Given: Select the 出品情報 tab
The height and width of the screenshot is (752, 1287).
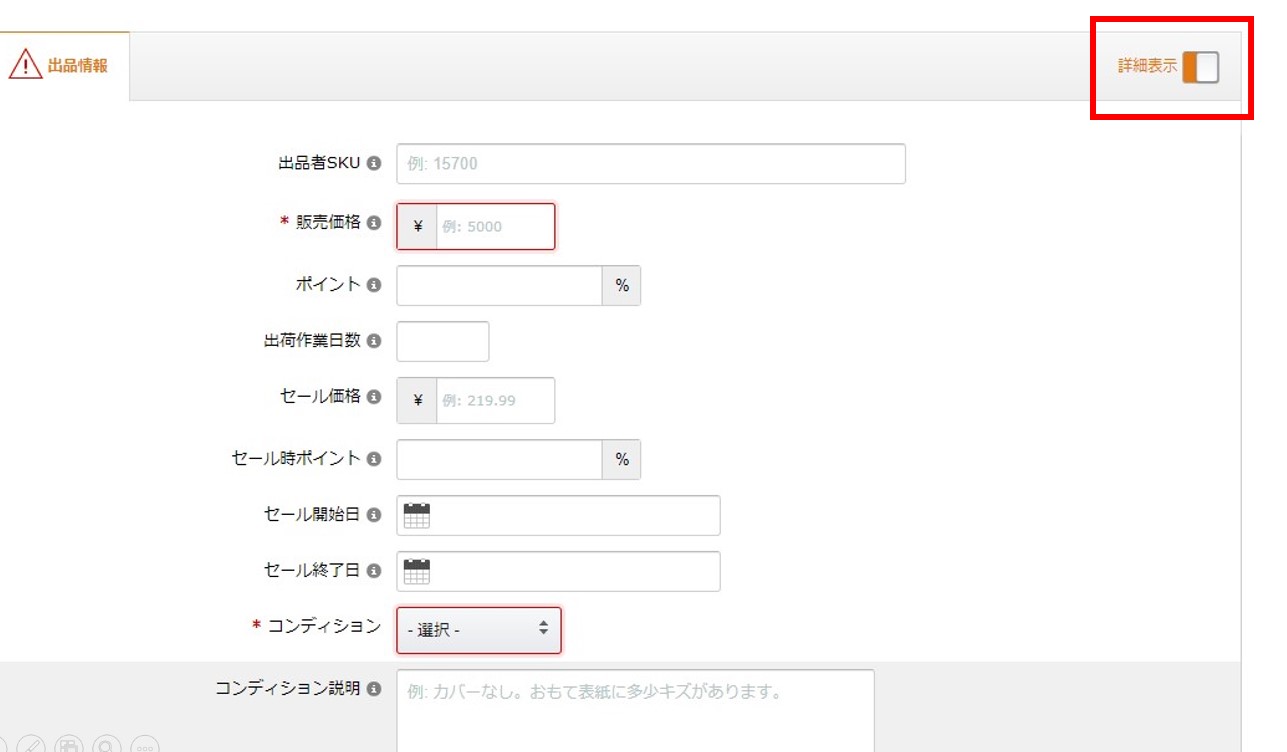Looking at the screenshot, I should tap(64, 66).
